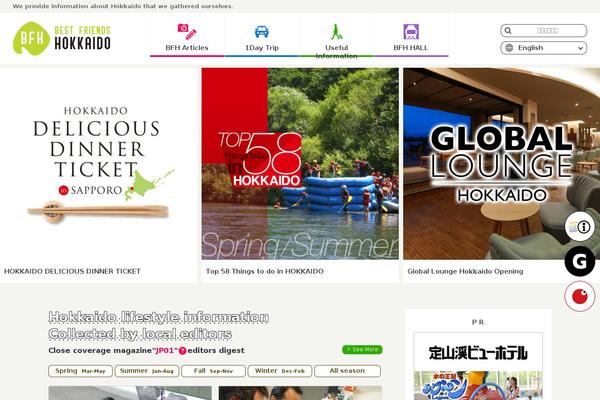Select the All season filter
The height and width of the screenshot is (400, 600).
pyautogui.click(x=347, y=371)
